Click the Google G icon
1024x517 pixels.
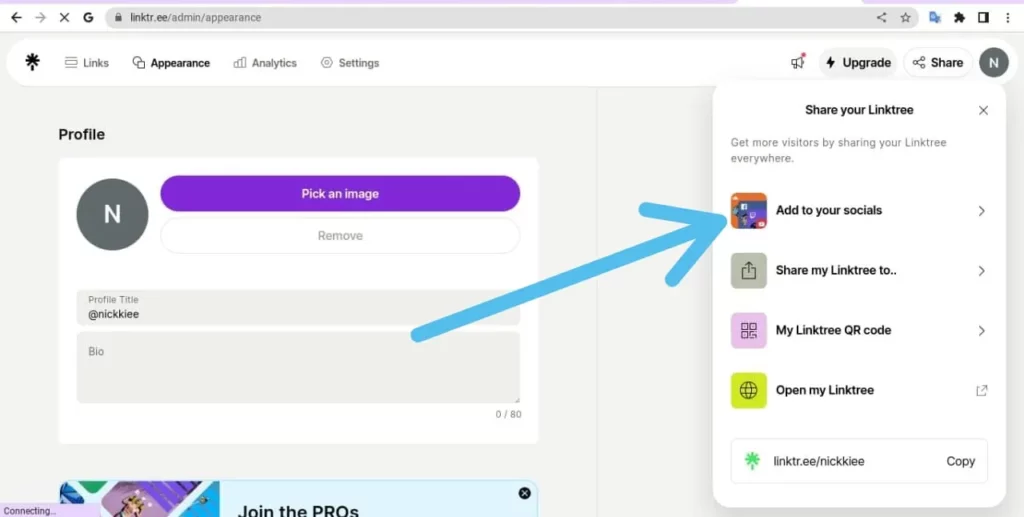click(x=88, y=18)
